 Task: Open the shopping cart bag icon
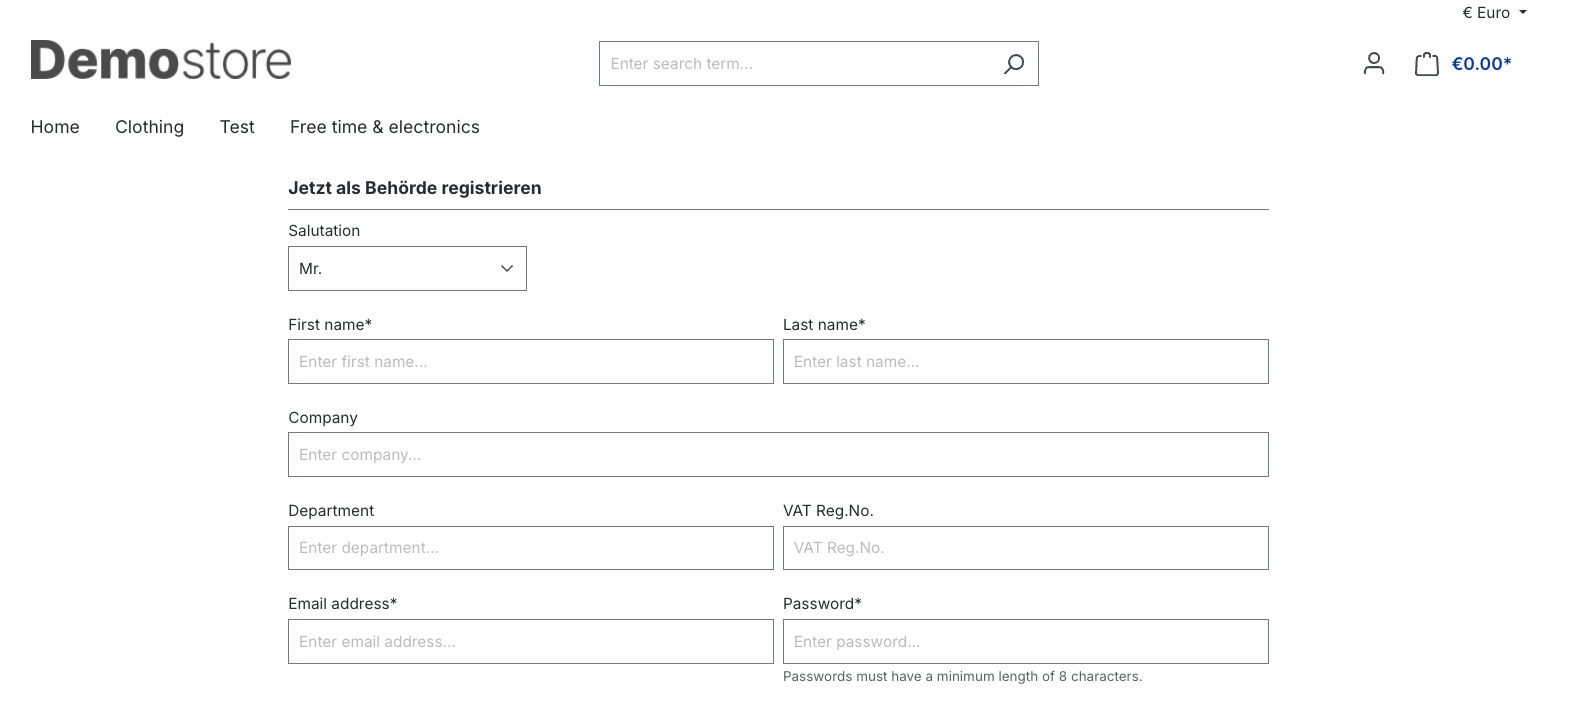1426,64
